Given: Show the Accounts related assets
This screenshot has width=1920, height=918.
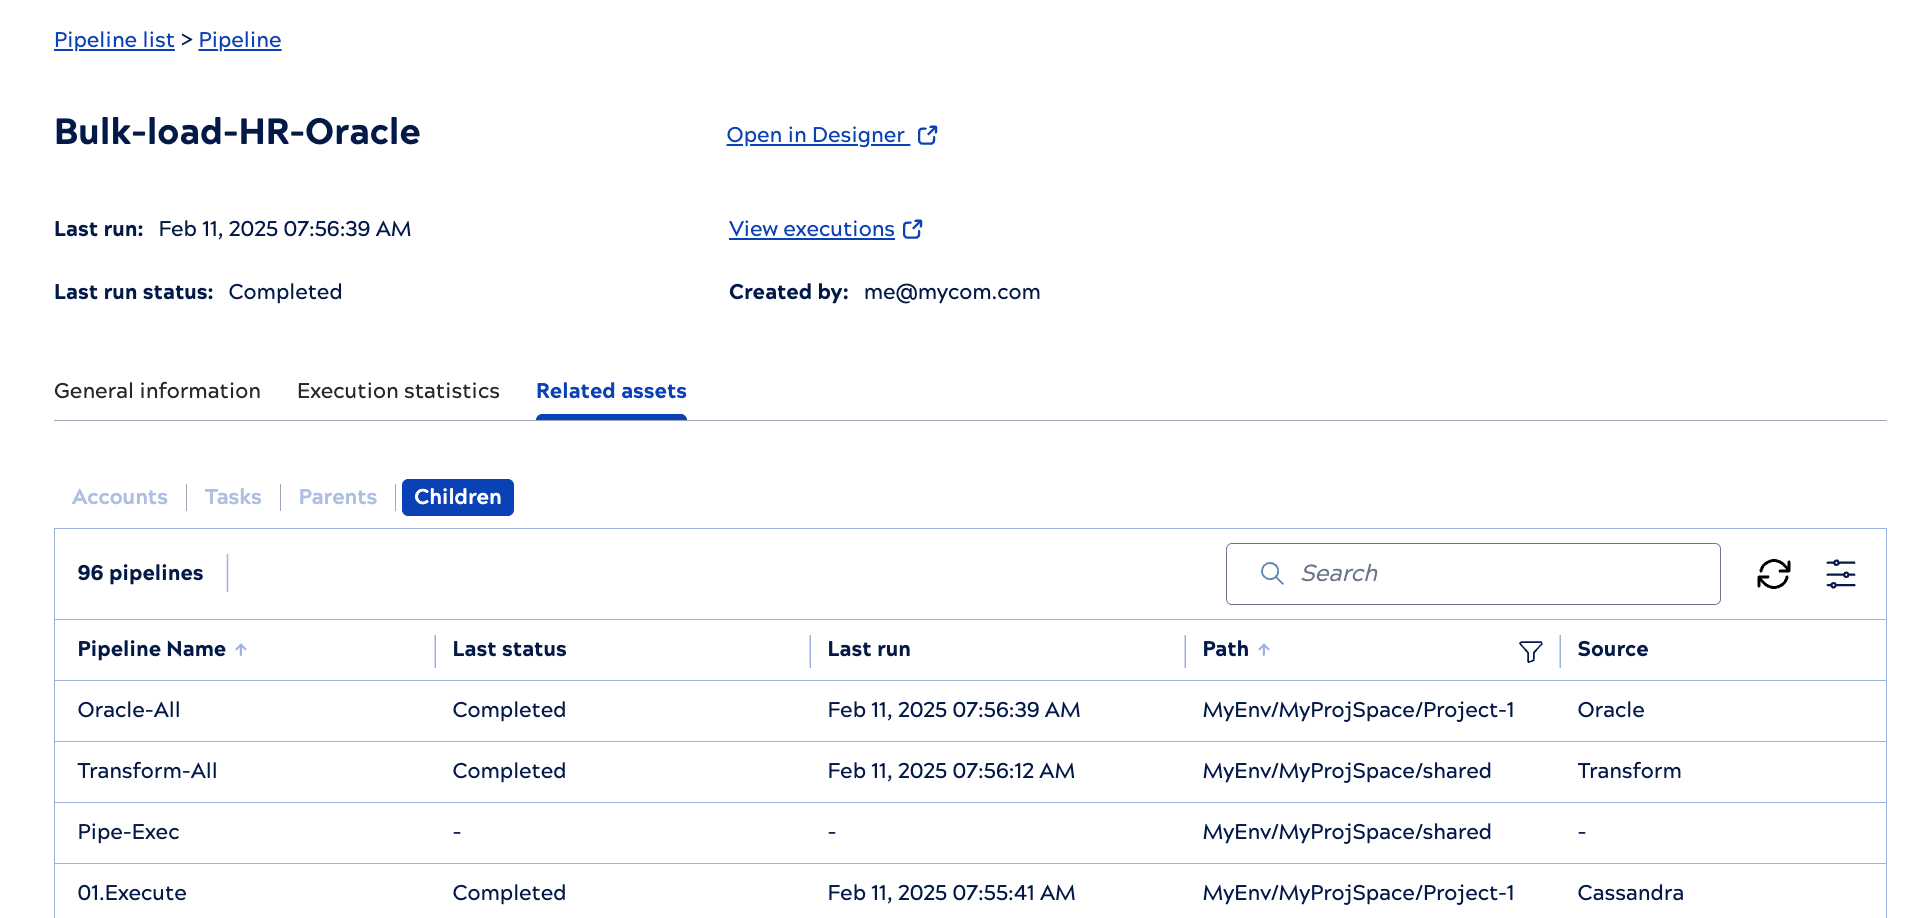Looking at the screenshot, I should [x=120, y=497].
